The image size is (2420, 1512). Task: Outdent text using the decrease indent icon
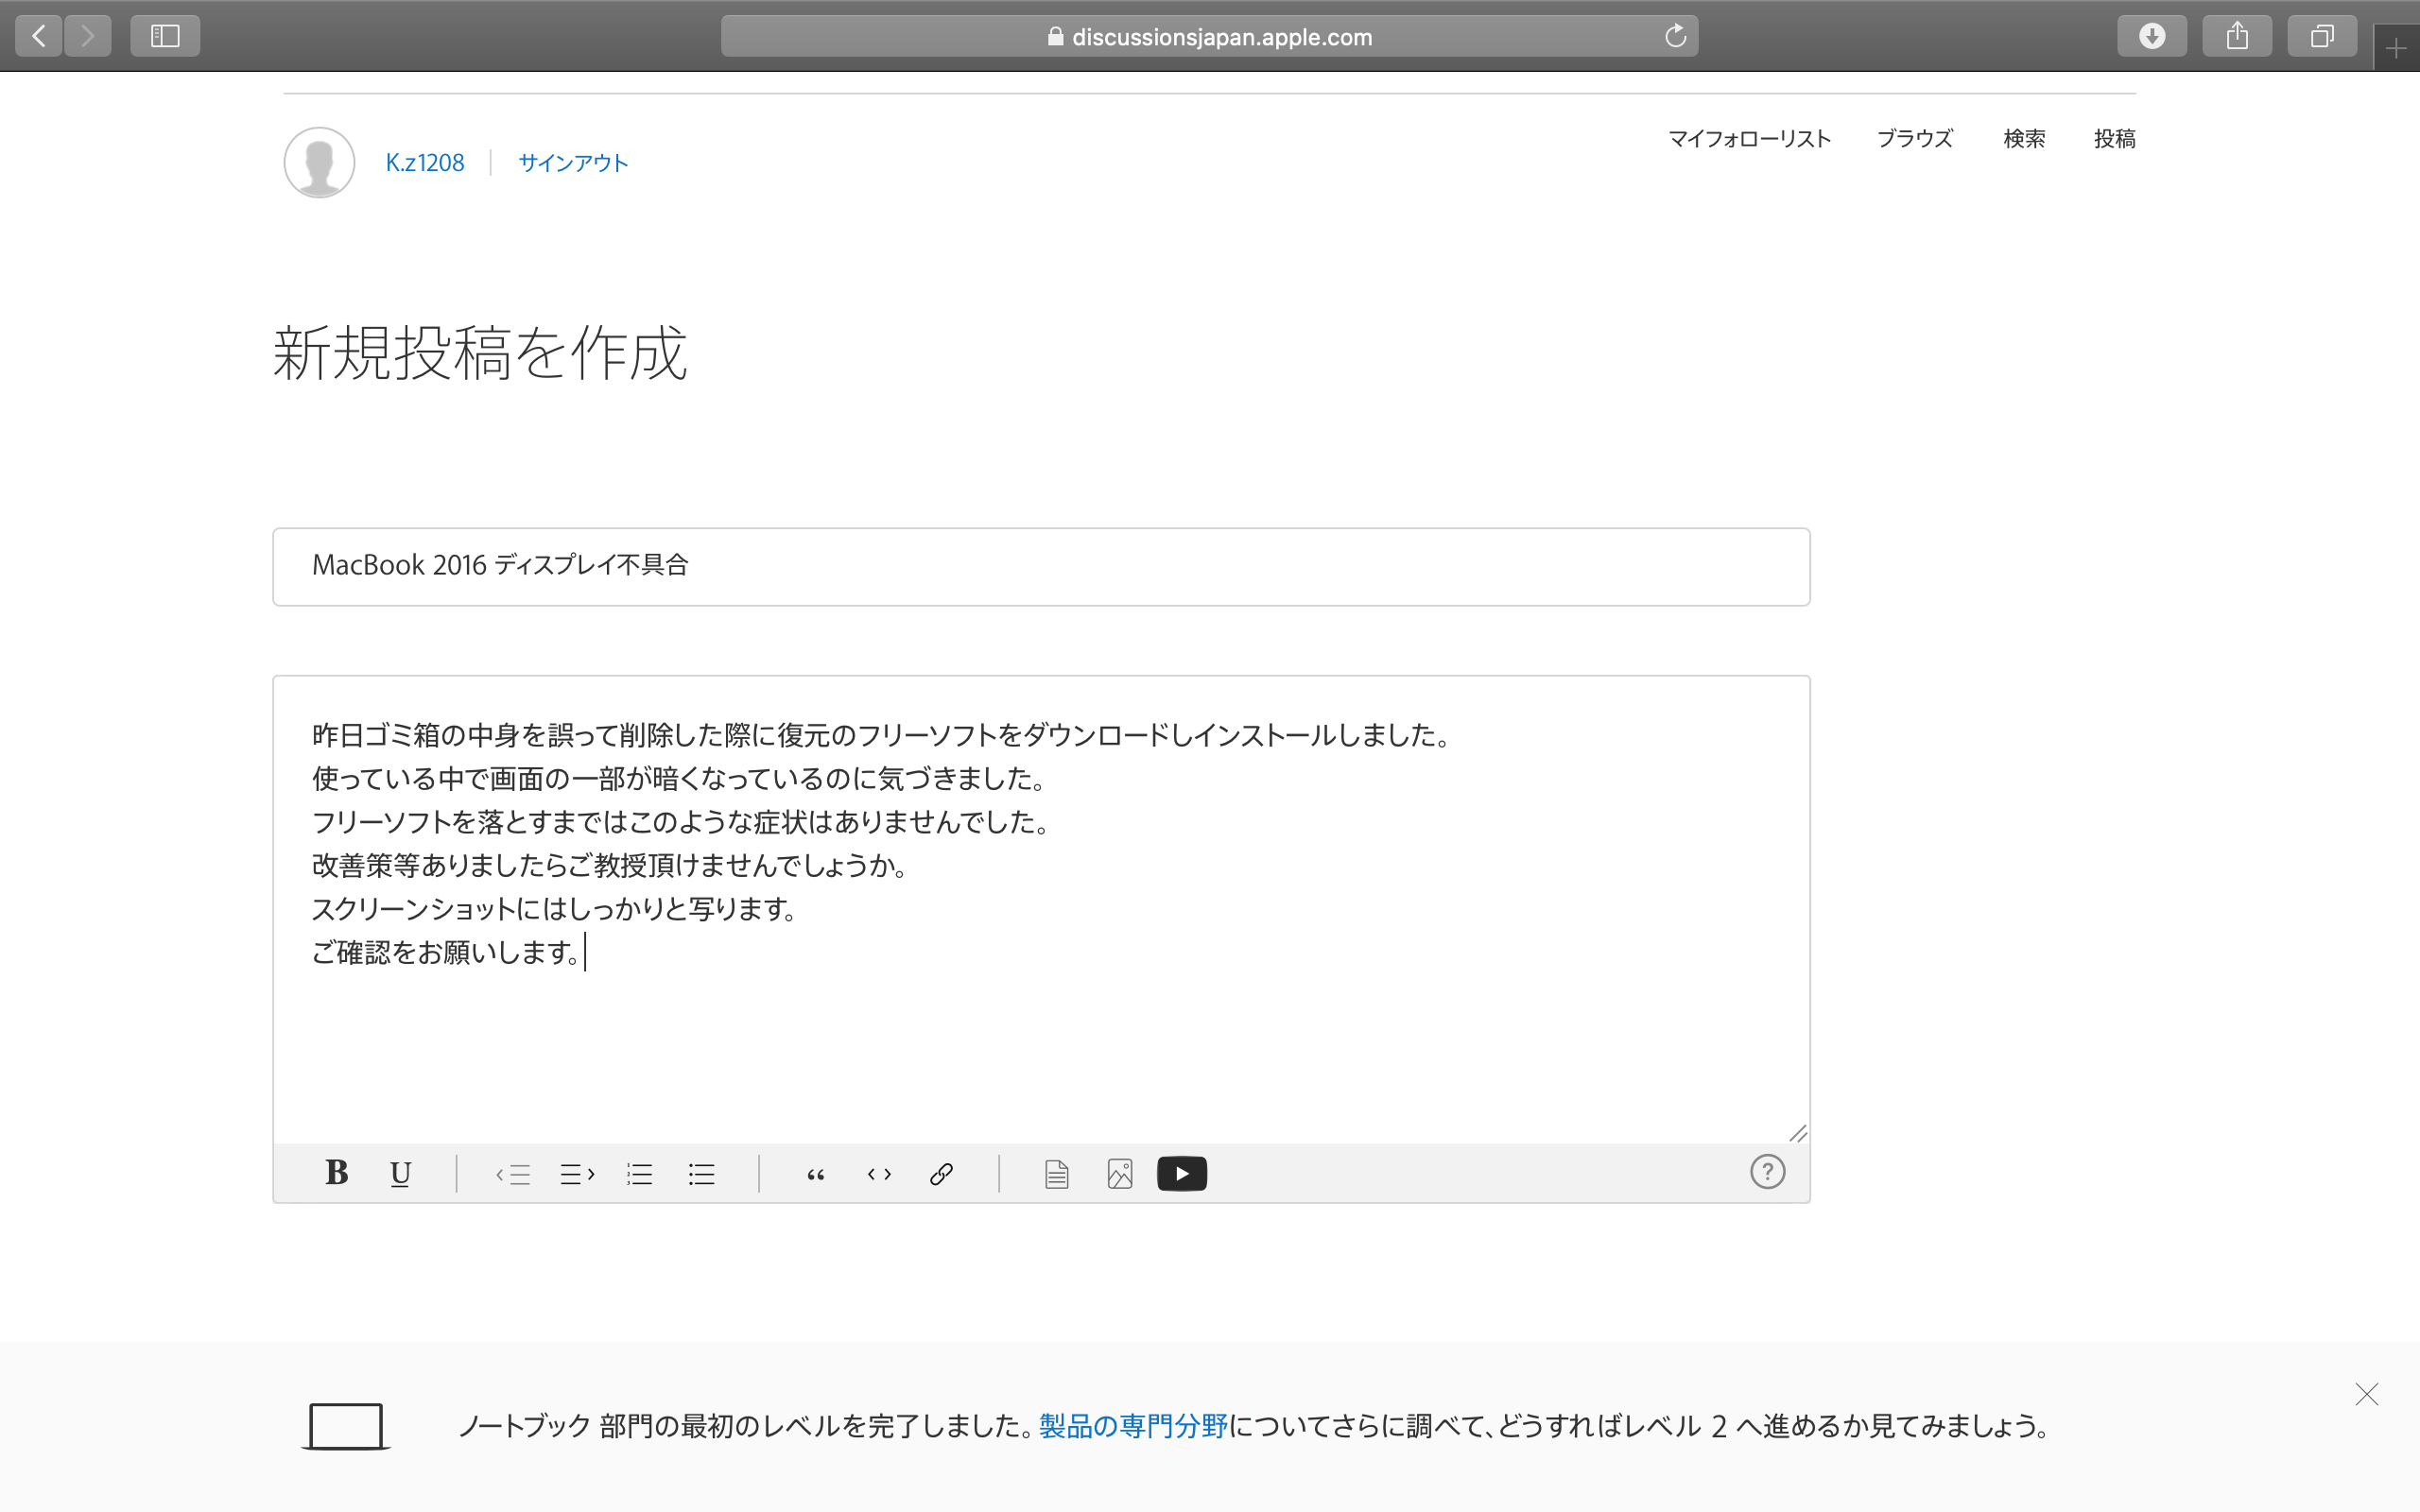coord(513,1173)
